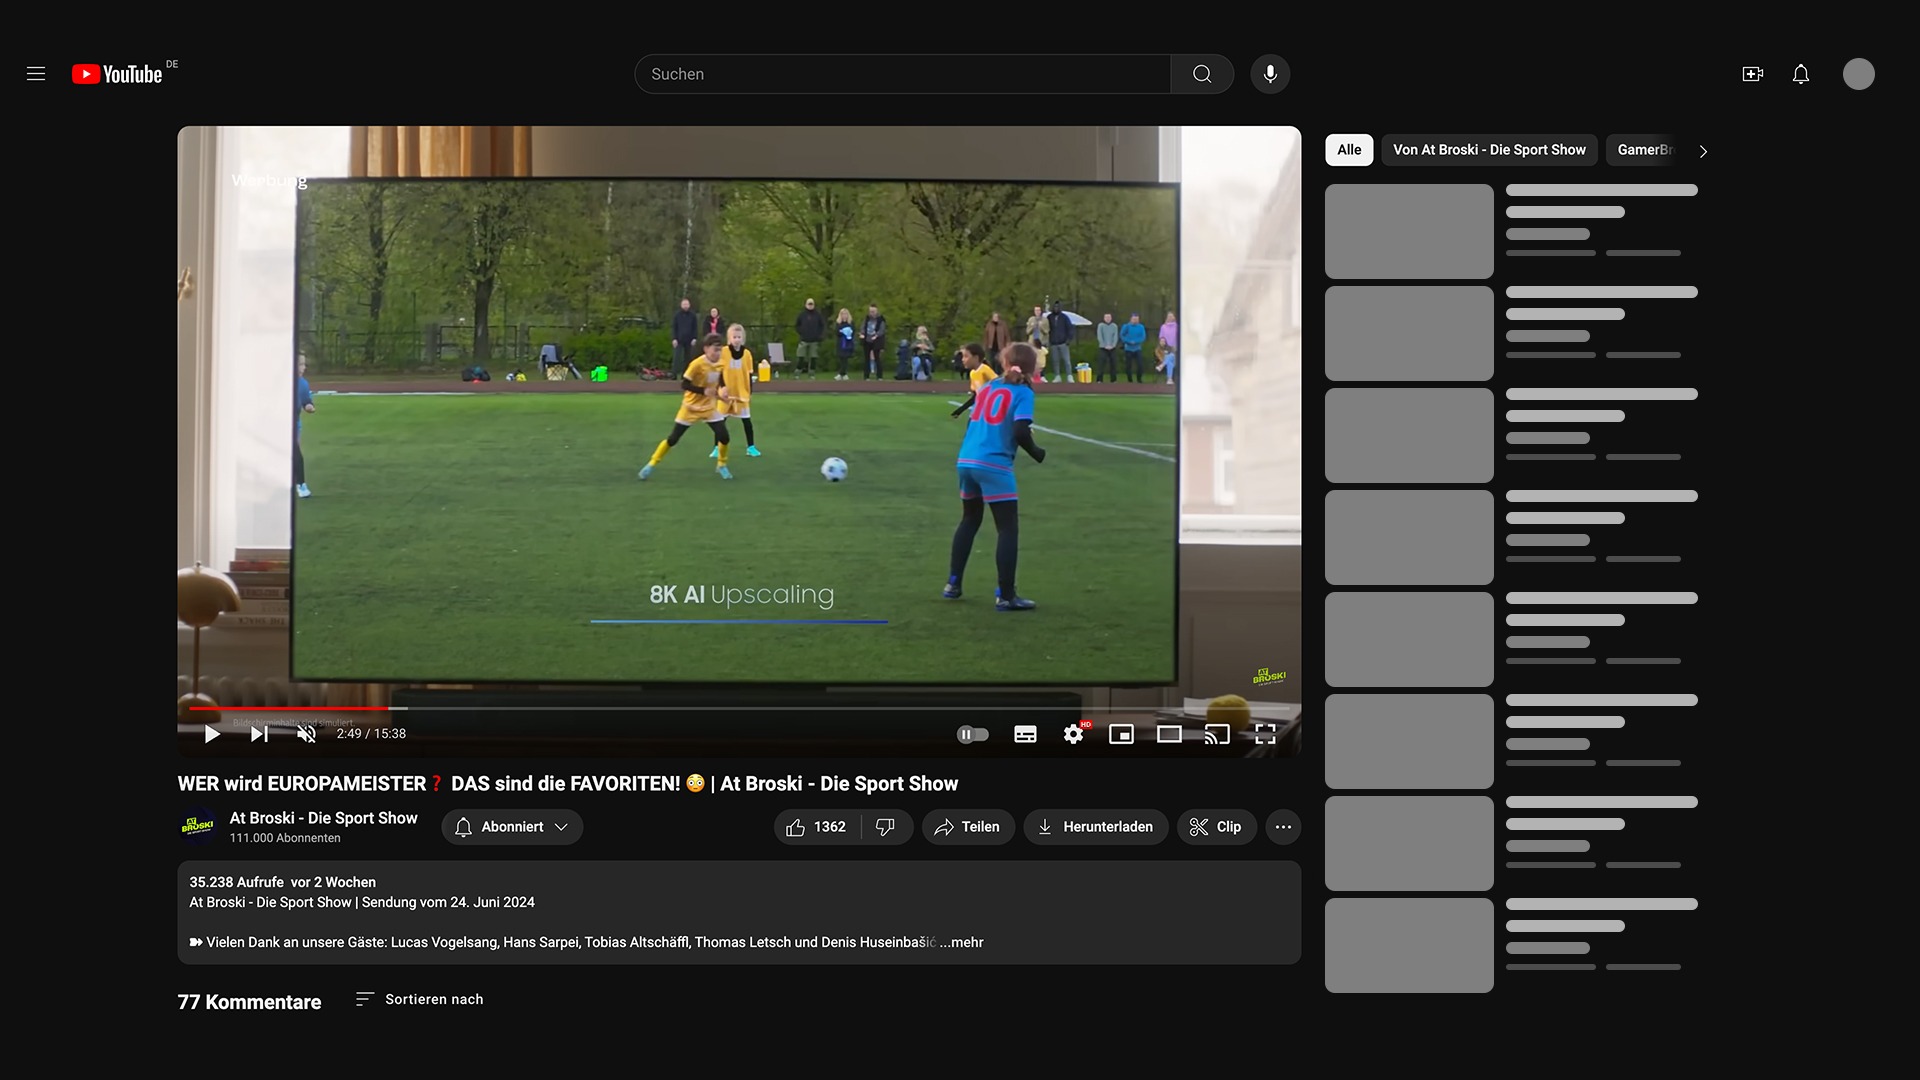The width and height of the screenshot is (1920, 1080).
Task: Open player settings gear
Action: (1073, 734)
